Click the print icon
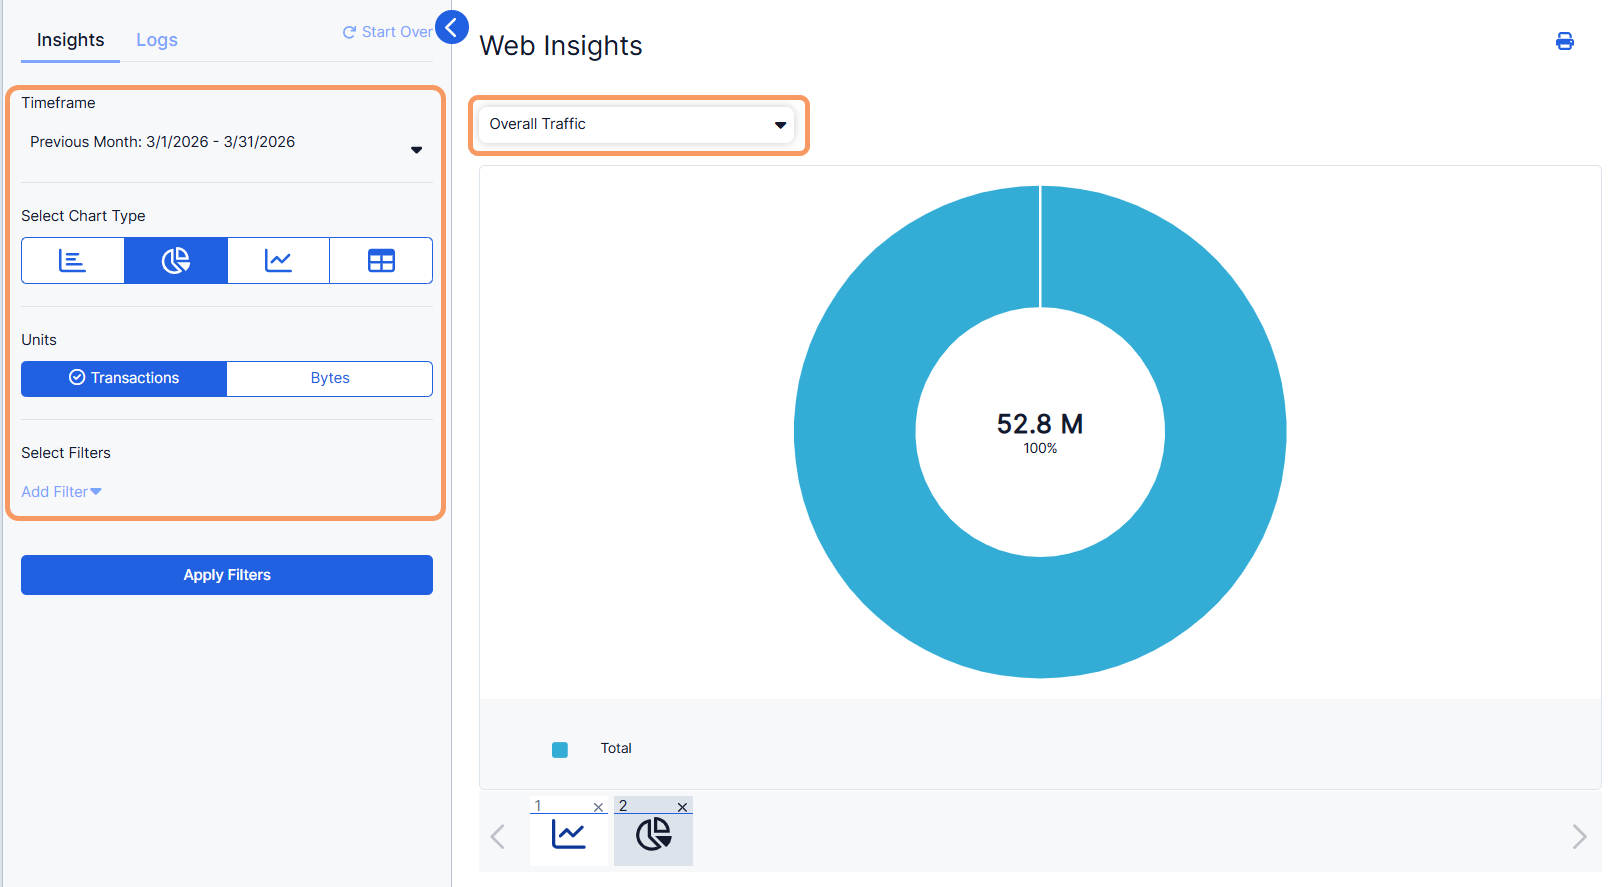 pos(1565,41)
